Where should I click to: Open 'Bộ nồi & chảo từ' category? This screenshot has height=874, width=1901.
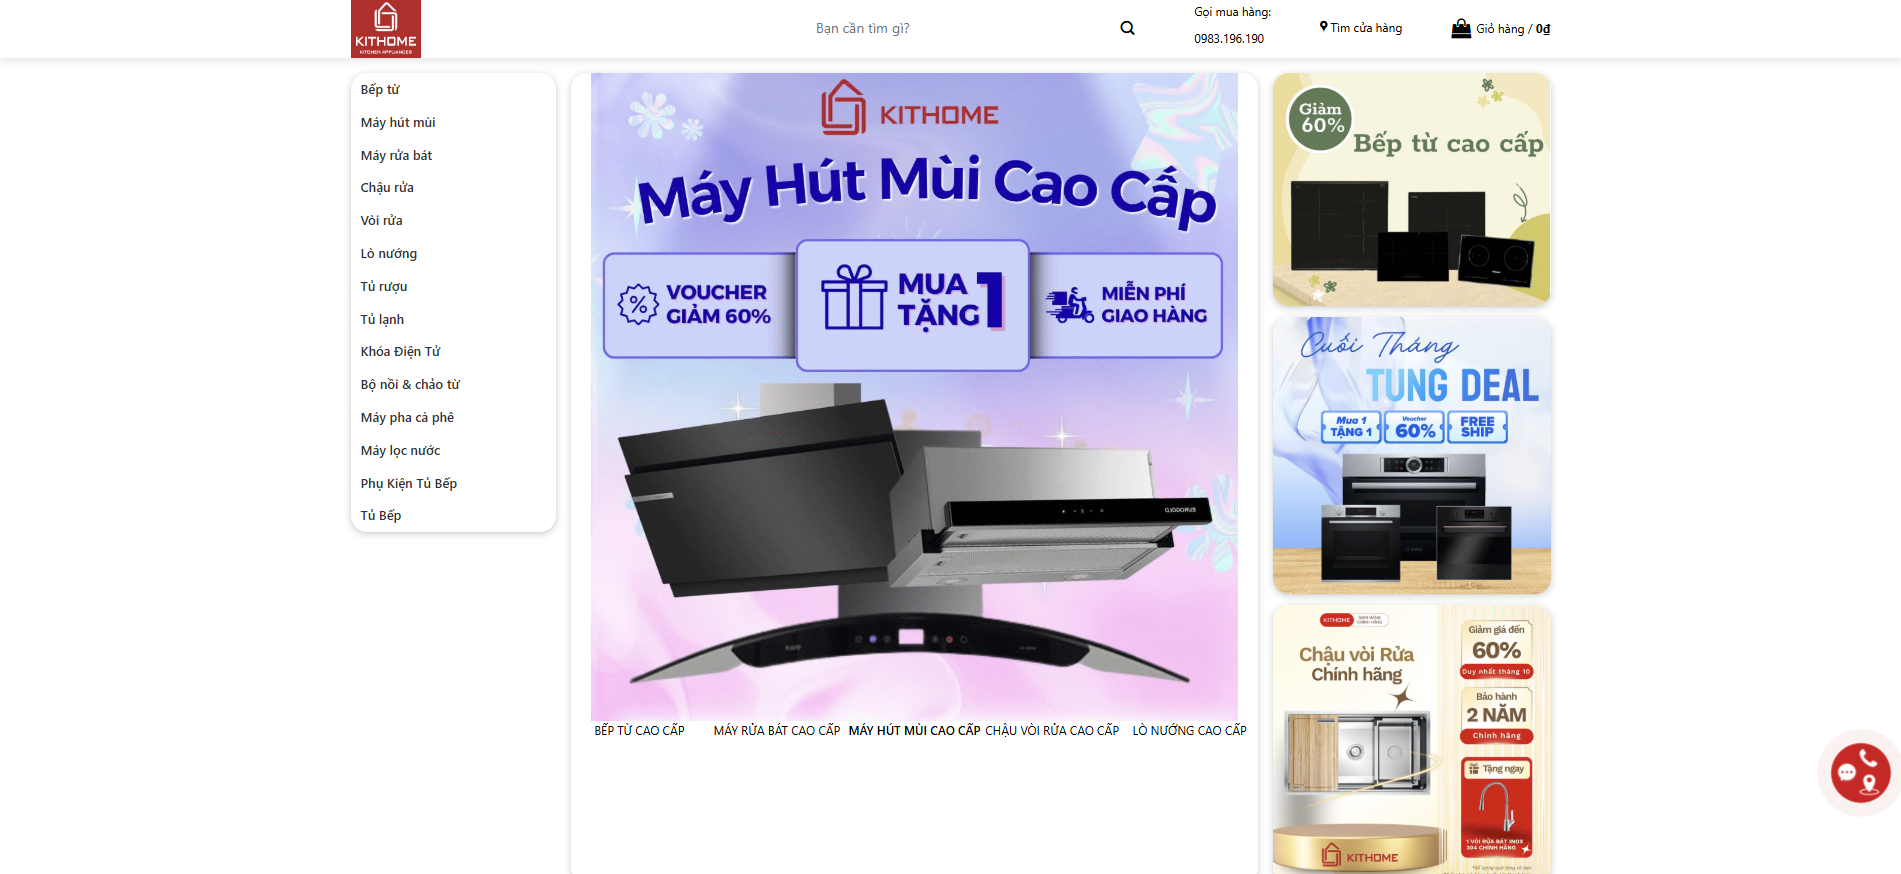coord(410,385)
